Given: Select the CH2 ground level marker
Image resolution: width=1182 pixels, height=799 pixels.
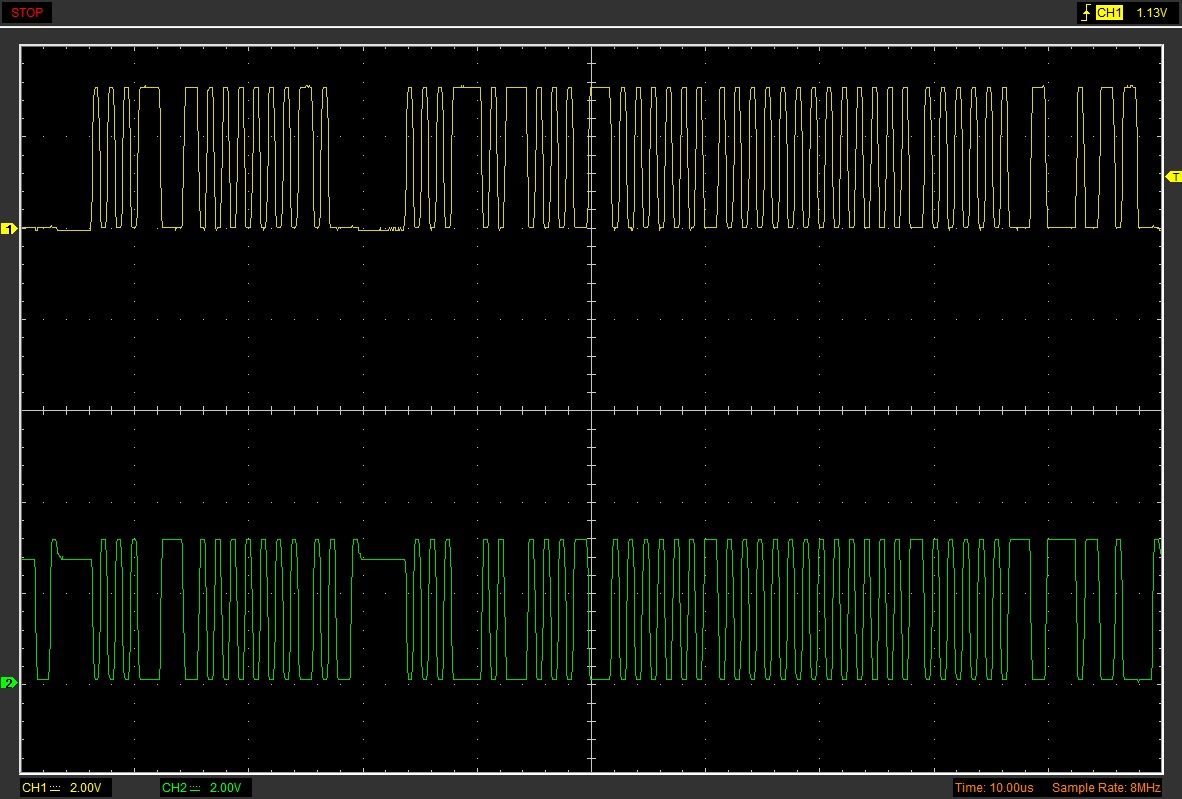Looking at the screenshot, I should click(x=9, y=683).
